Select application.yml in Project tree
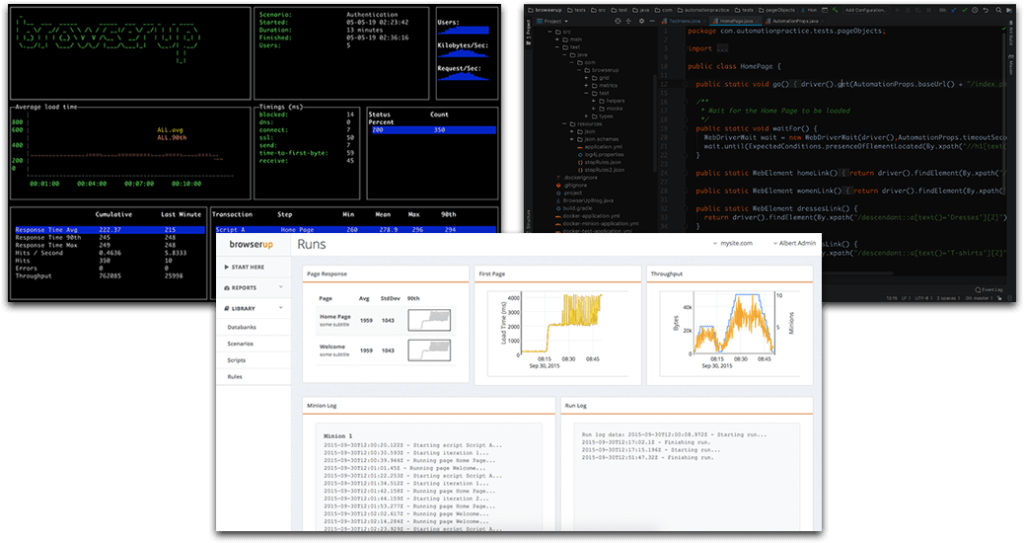The height and width of the screenshot is (543, 1024). (x=600, y=147)
